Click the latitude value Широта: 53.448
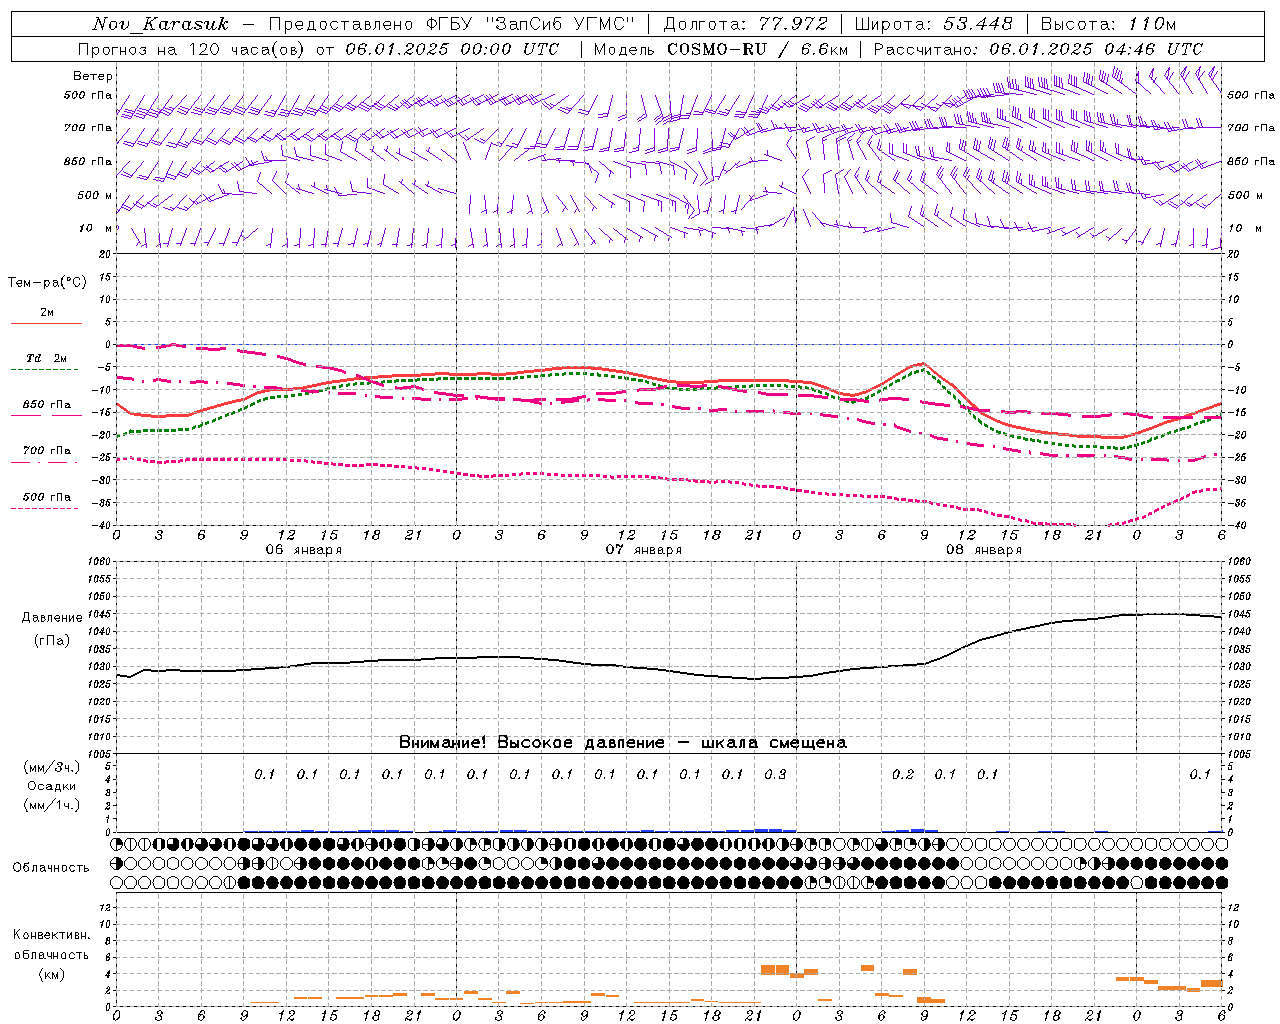Image resolution: width=1280 pixels, height=1024 pixels. click(x=934, y=24)
